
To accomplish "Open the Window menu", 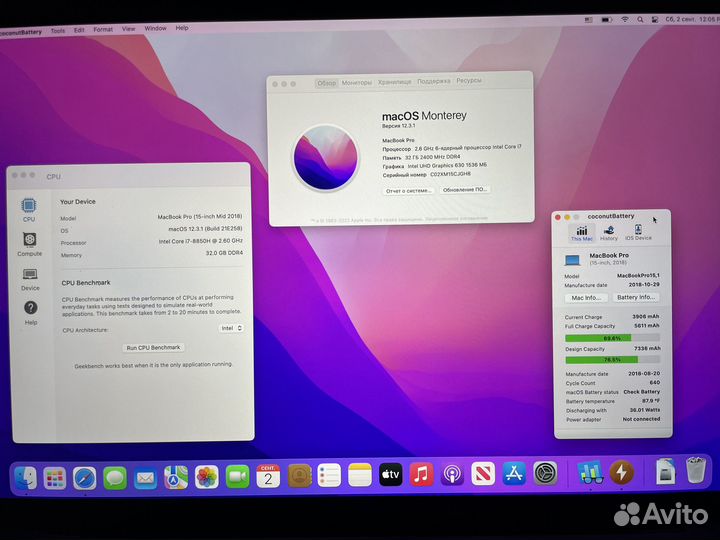I will pos(155,28).
